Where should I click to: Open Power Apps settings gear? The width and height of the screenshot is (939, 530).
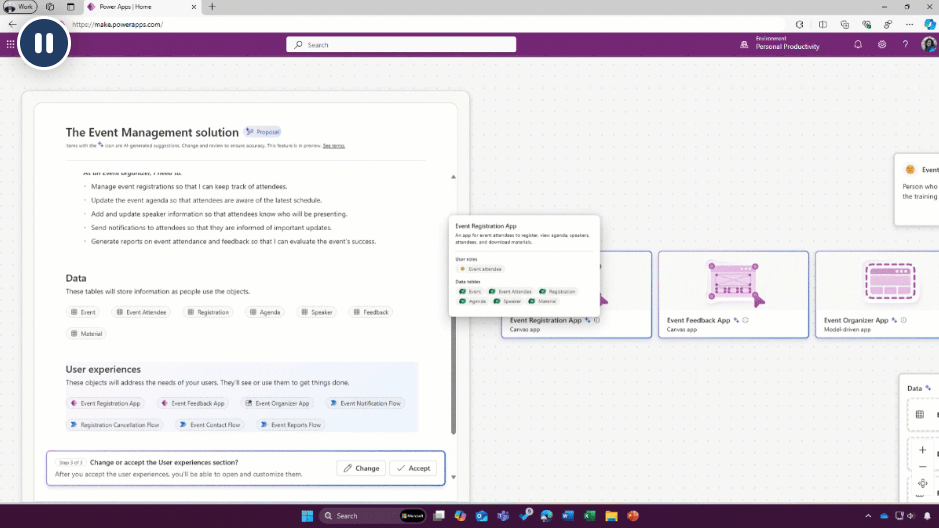[882, 44]
